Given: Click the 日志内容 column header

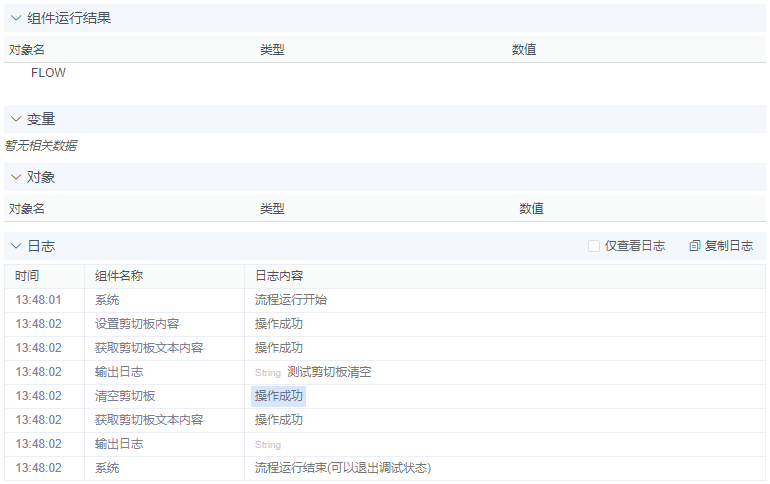Looking at the screenshot, I should (x=279, y=276).
